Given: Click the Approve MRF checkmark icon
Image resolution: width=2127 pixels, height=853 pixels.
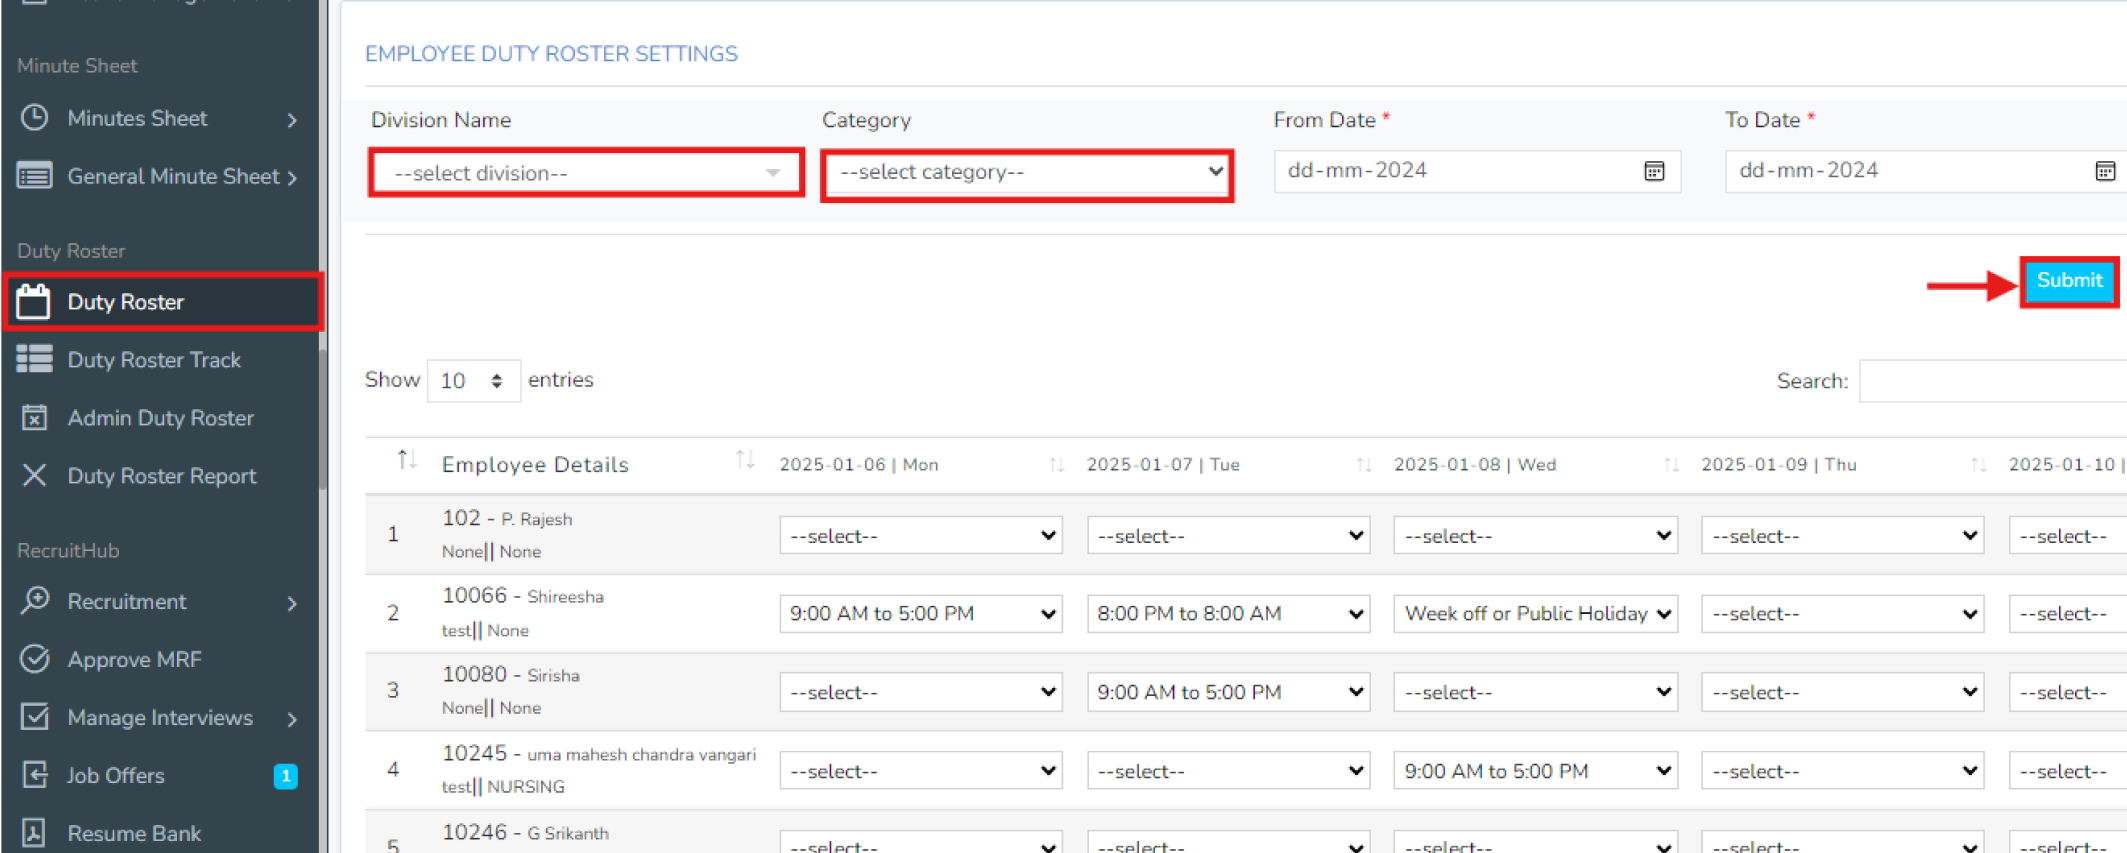Looking at the screenshot, I should [x=34, y=658].
